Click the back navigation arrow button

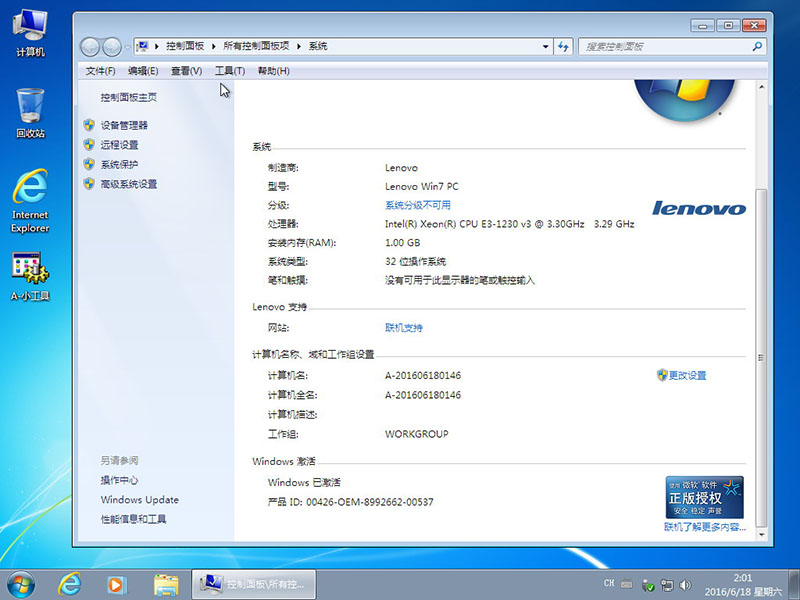coord(90,47)
